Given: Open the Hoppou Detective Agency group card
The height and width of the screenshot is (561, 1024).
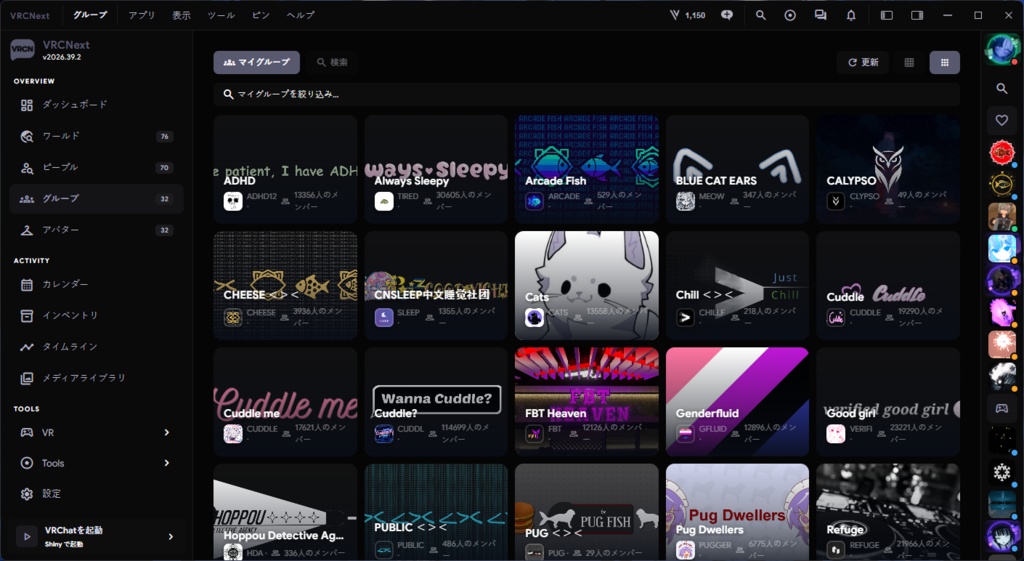Looking at the screenshot, I should click(285, 512).
